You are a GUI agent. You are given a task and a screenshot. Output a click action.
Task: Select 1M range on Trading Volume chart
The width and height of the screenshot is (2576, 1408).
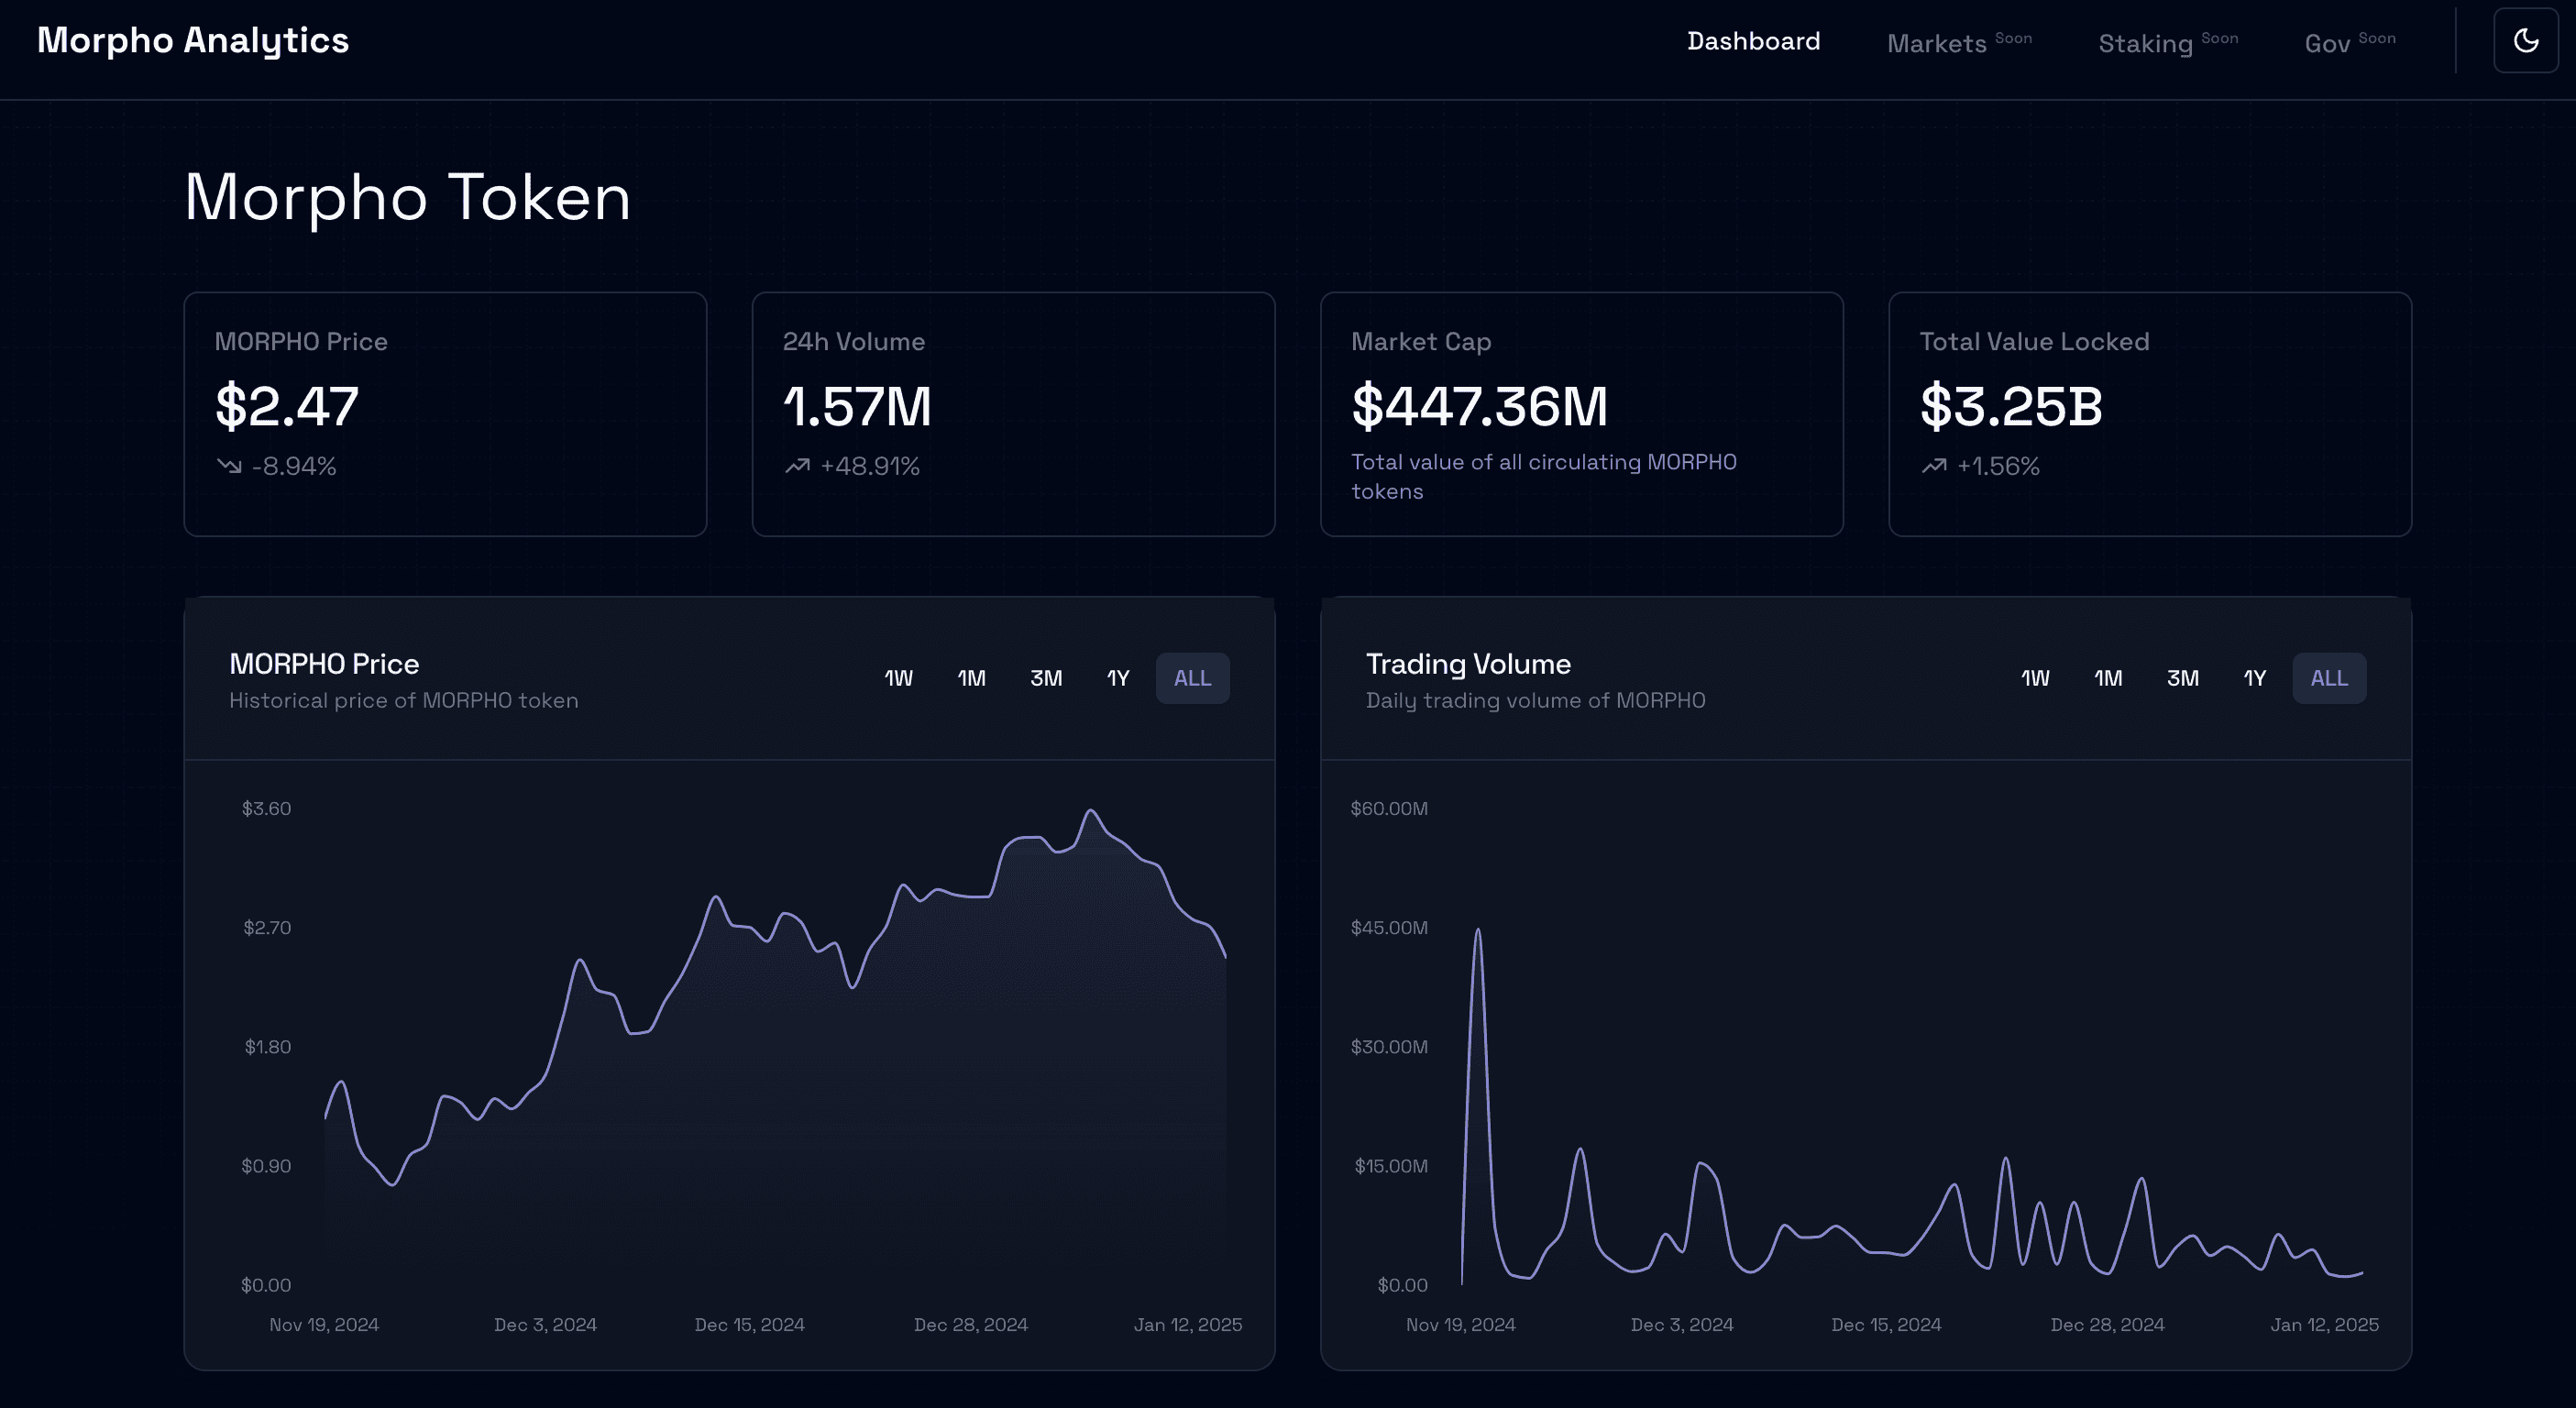tap(2107, 678)
